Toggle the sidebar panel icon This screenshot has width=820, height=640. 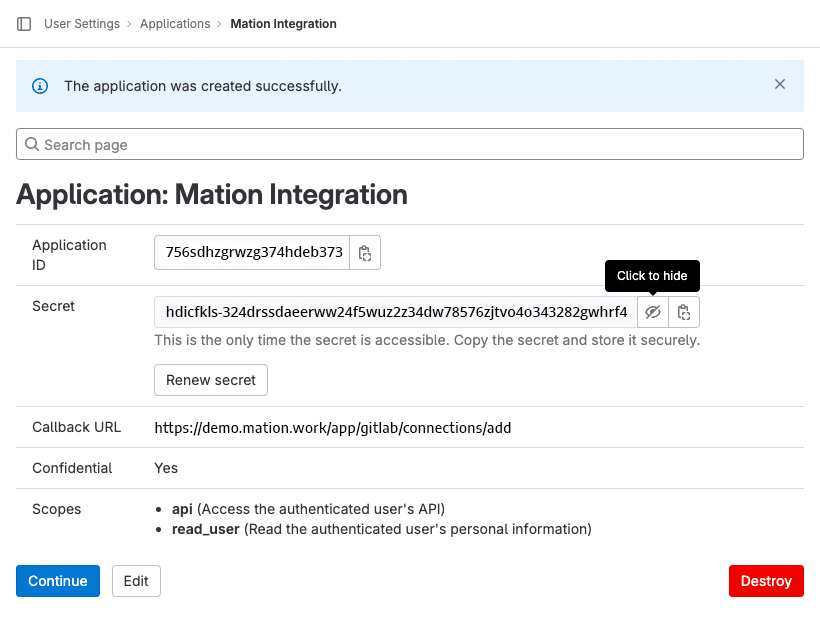[x=24, y=24]
